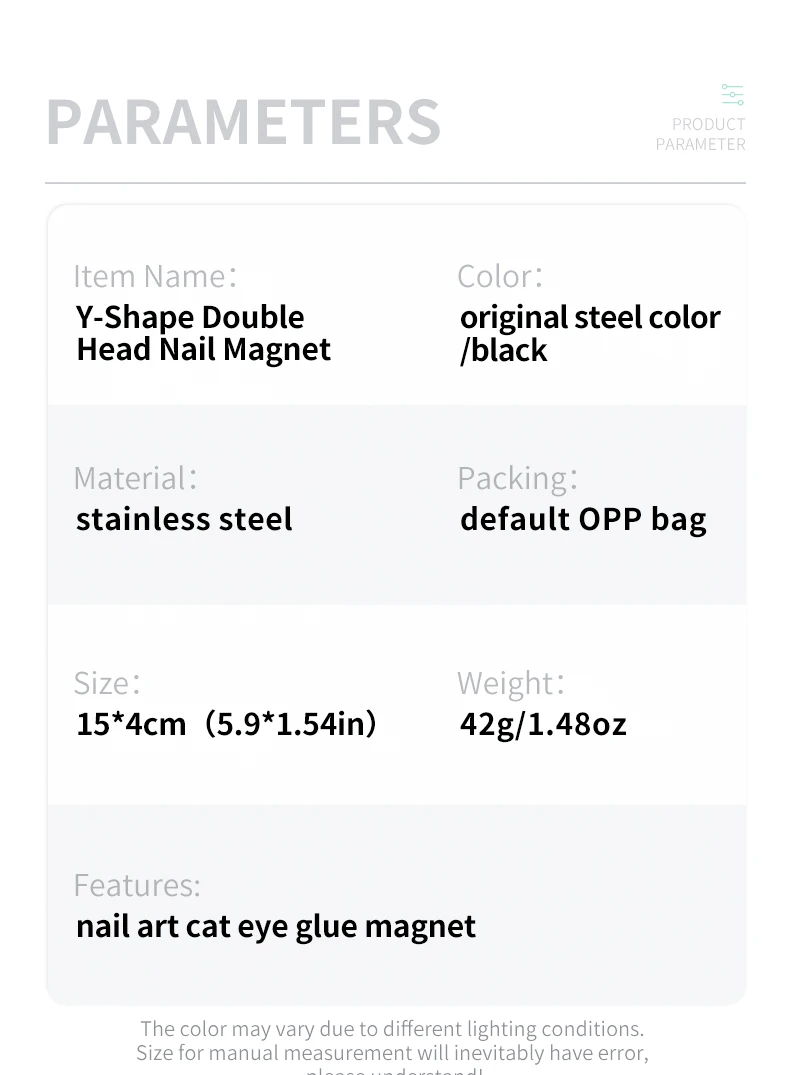Screen dimensions: 790x1075
Task: Click the sliders icon above Product Parameter
Action: [x=733, y=95]
